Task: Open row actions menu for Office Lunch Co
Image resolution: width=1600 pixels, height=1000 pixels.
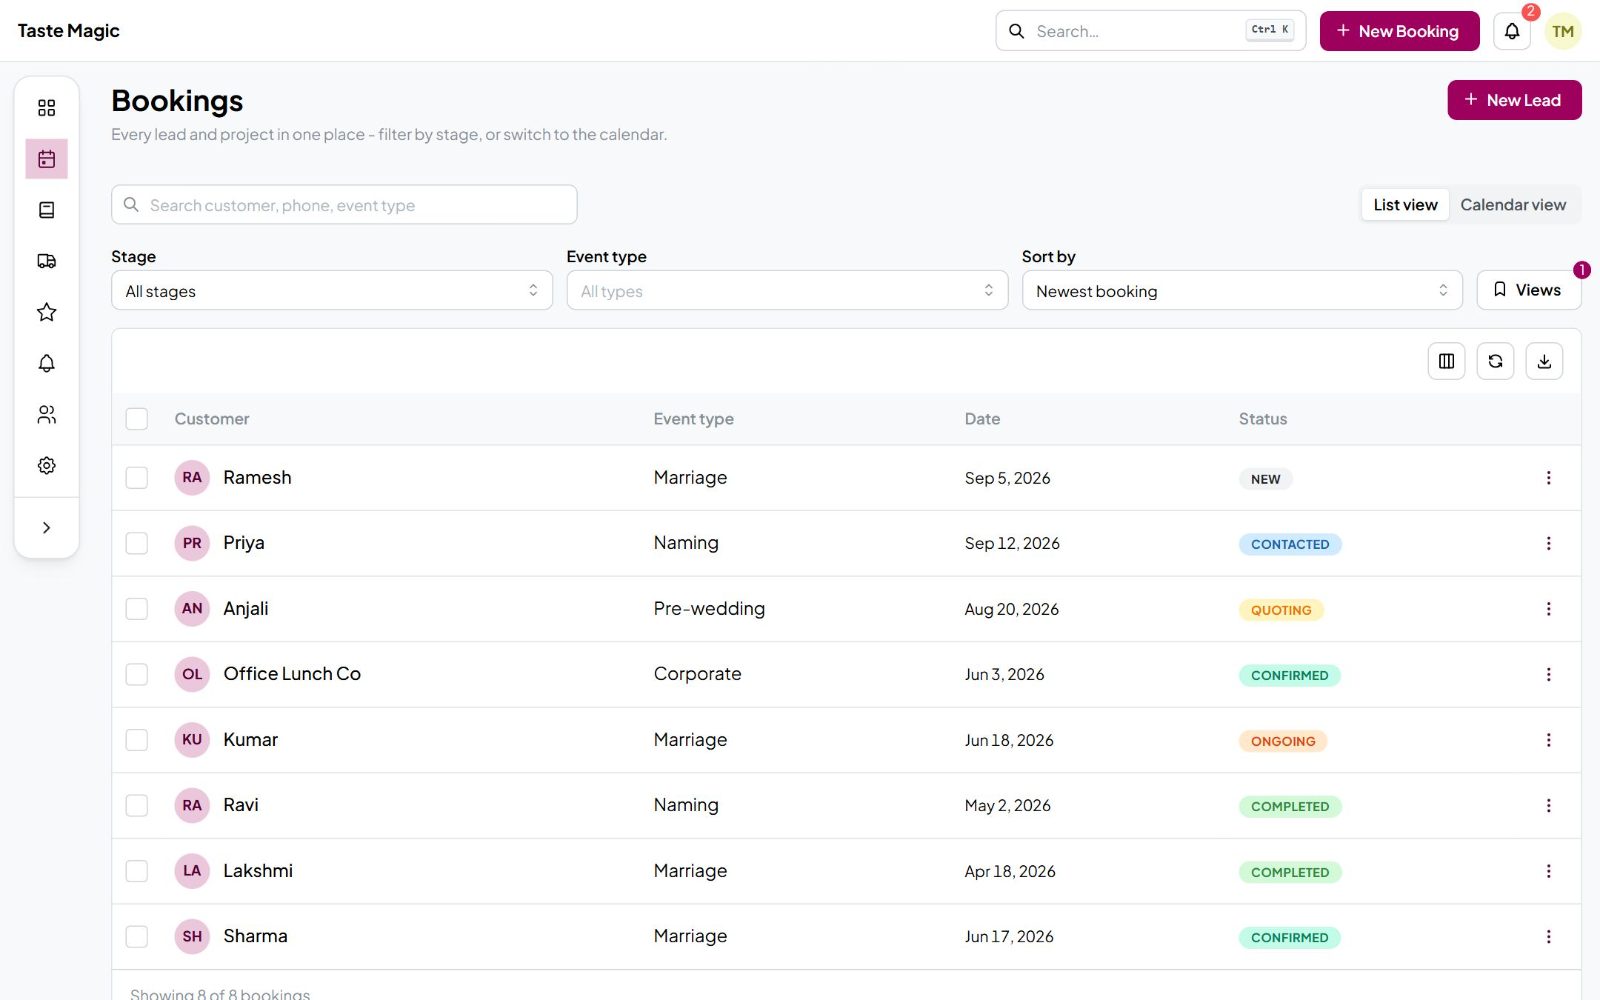Action: point(1548,674)
